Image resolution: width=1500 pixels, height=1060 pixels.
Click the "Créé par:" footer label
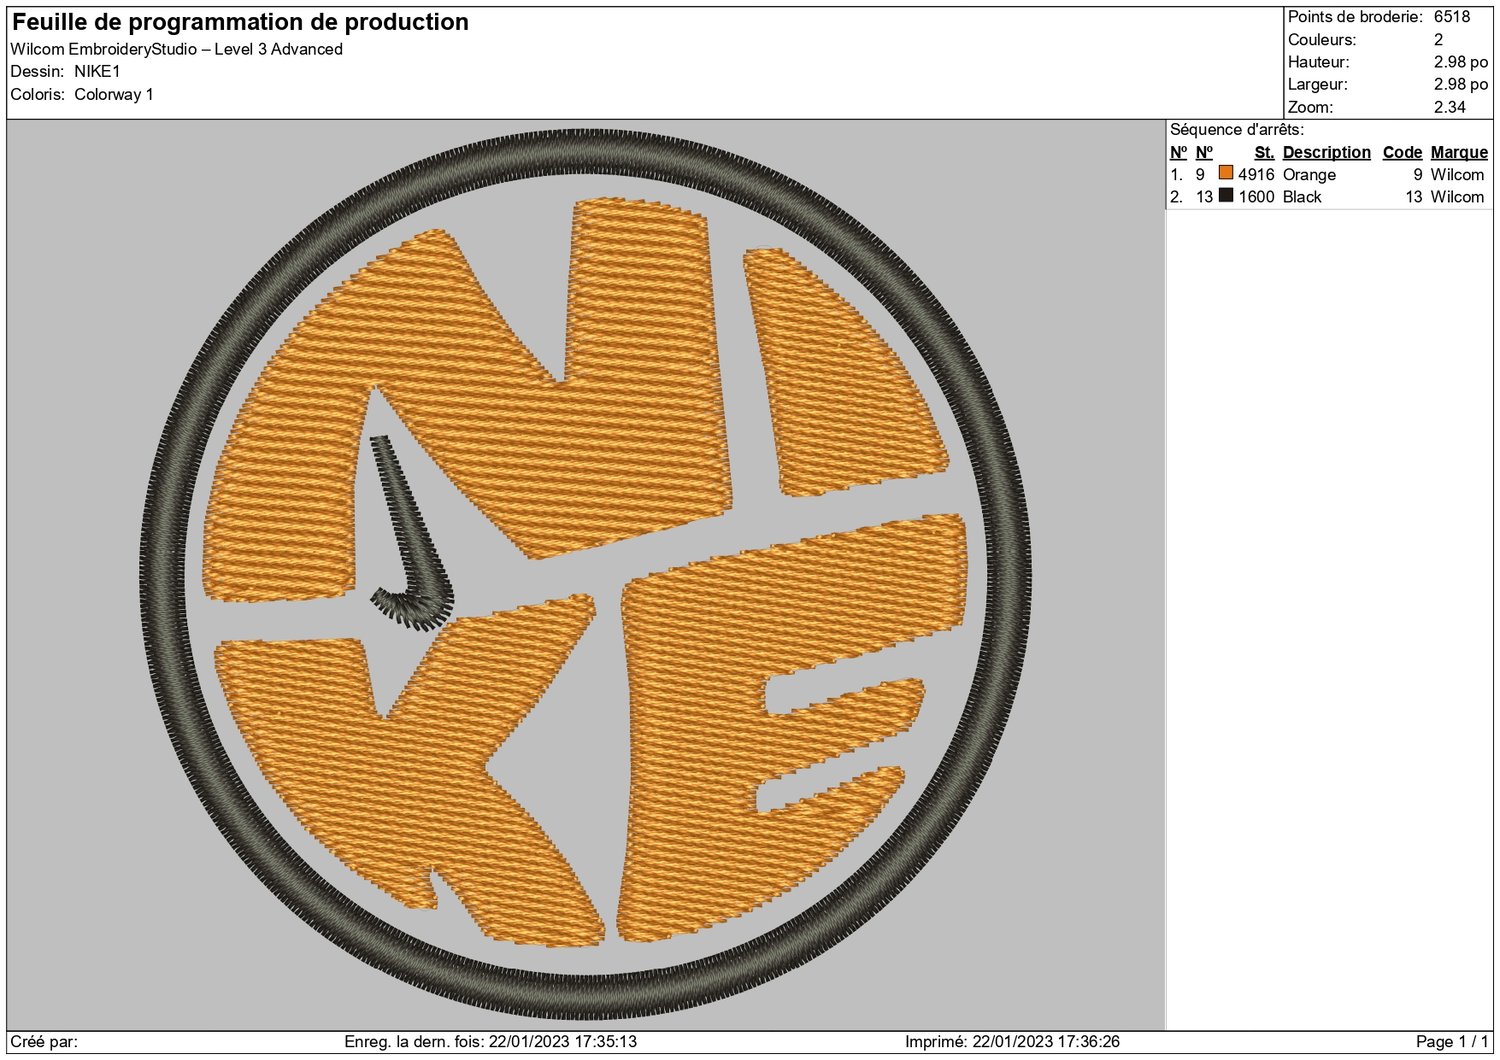pos(44,1042)
